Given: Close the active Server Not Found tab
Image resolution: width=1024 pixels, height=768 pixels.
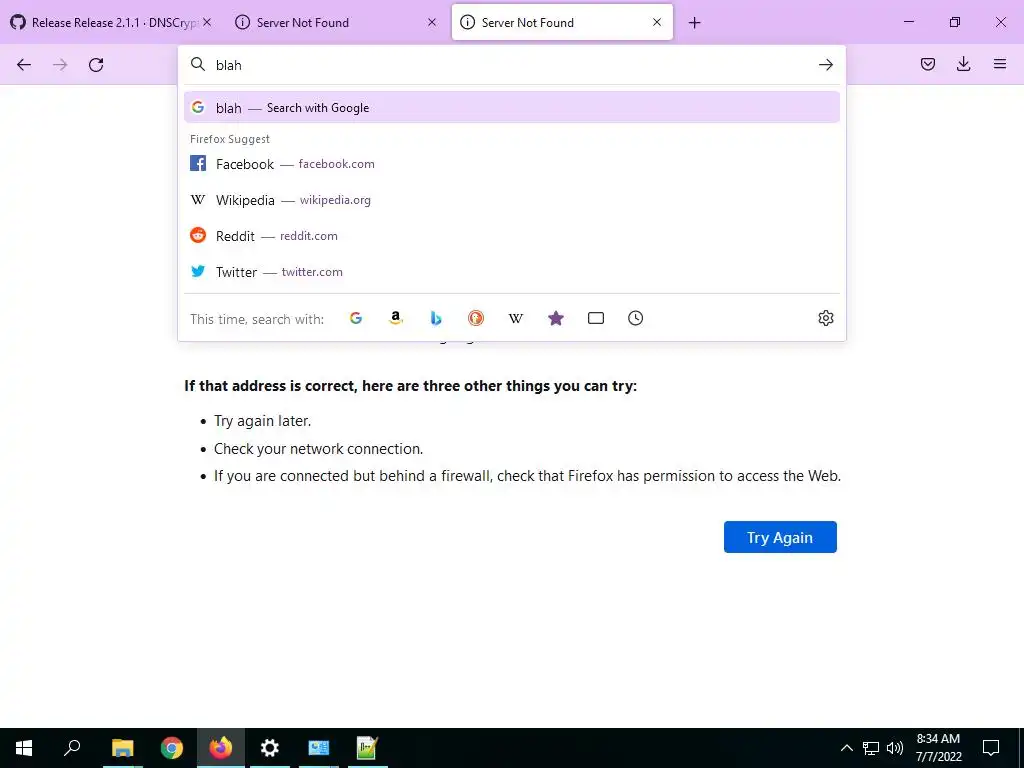Looking at the screenshot, I should click(657, 22).
